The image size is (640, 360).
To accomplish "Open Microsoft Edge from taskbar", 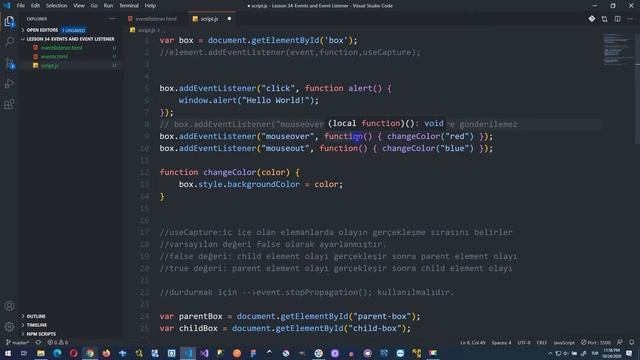I will tap(57, 353).
